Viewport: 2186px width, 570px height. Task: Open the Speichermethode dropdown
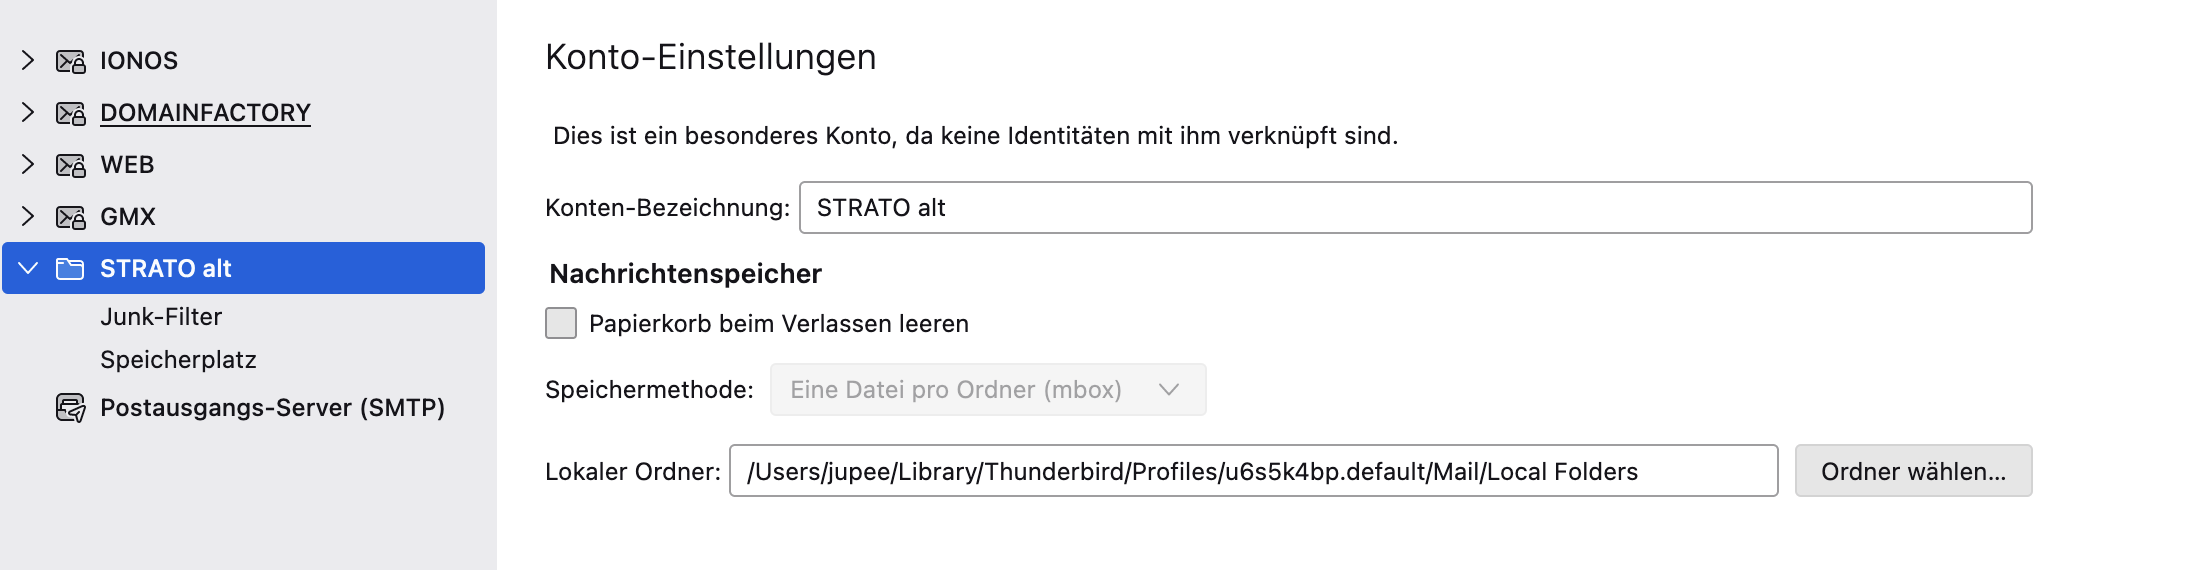(987, 390)
